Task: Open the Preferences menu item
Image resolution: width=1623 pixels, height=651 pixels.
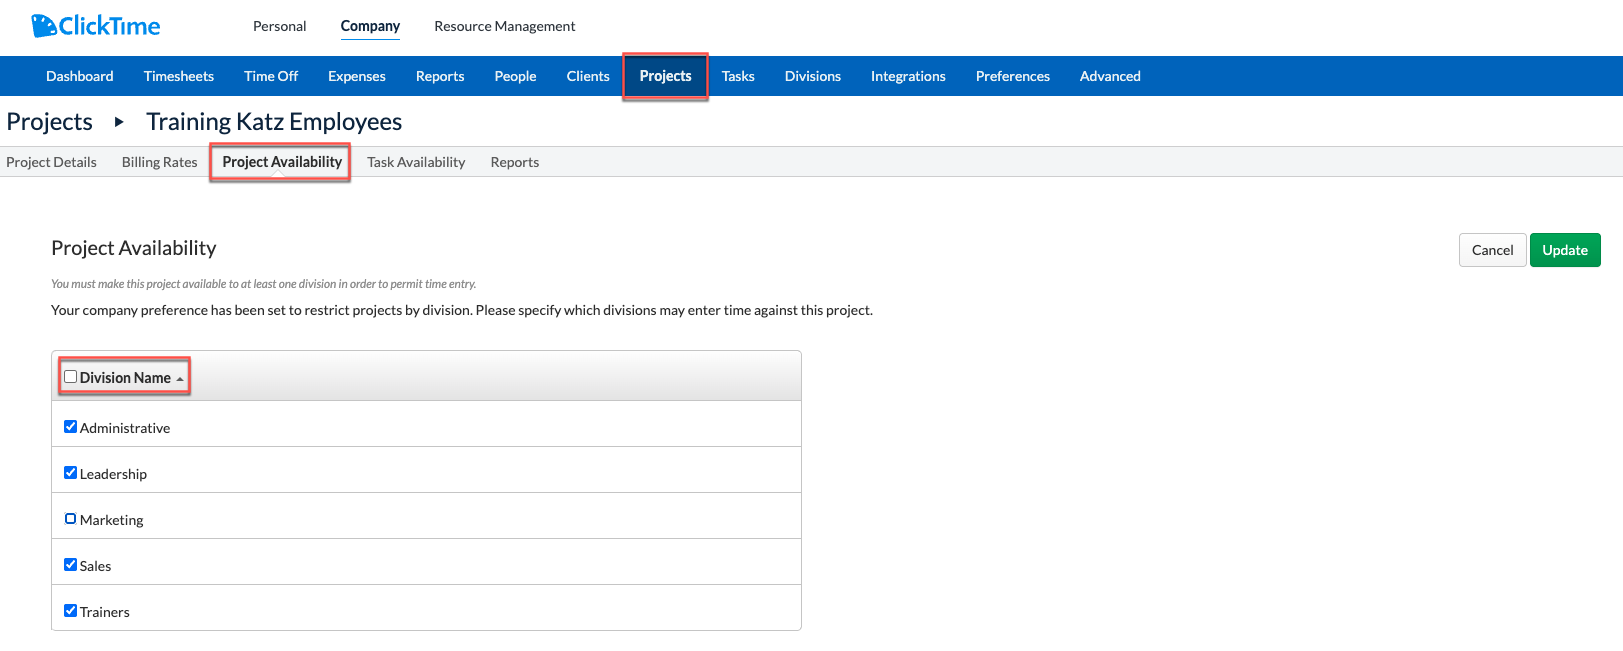Action: [x=1012, y=76]
